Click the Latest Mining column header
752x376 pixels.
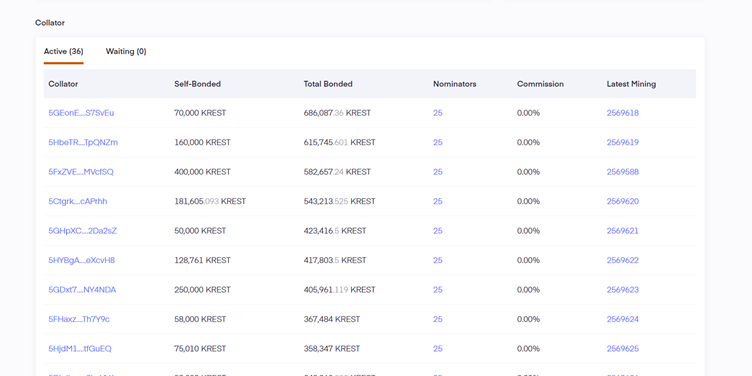point(631,84)
